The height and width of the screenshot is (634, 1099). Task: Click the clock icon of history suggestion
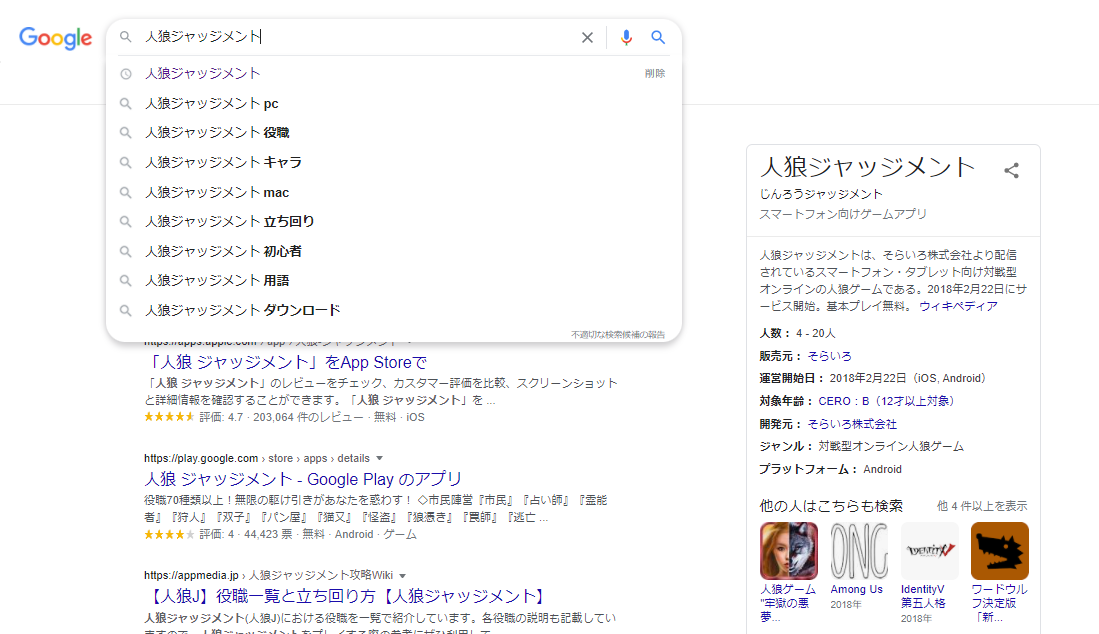pyautogui.click(x=125, y=74)
